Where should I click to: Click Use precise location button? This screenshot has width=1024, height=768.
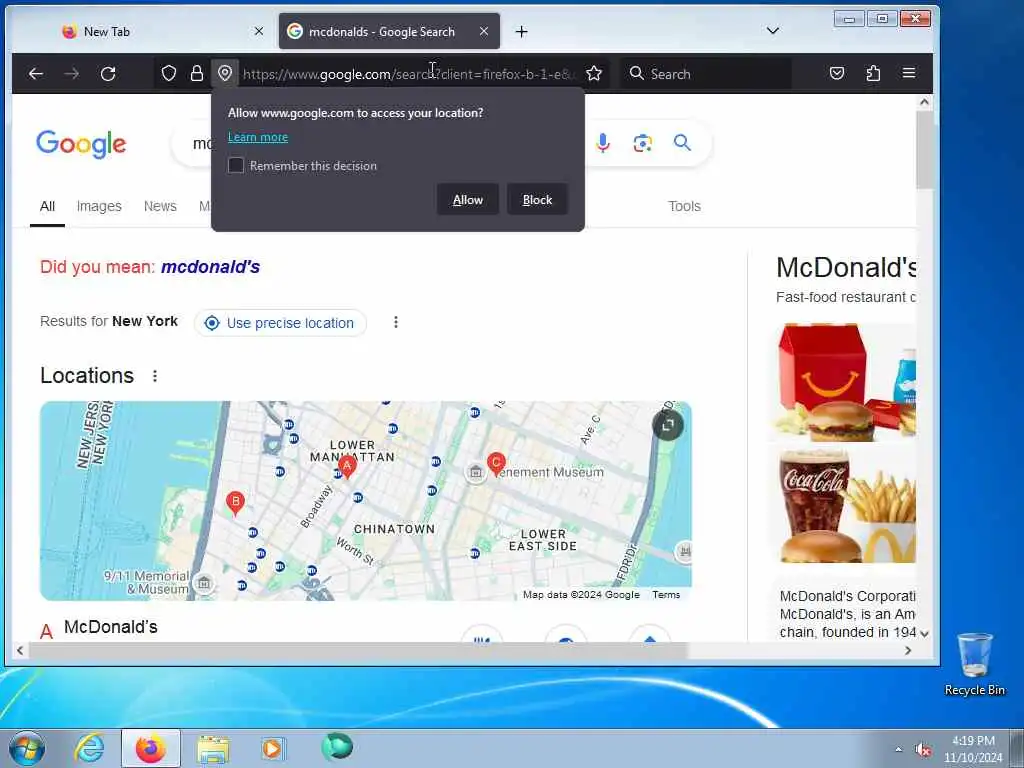281,323
